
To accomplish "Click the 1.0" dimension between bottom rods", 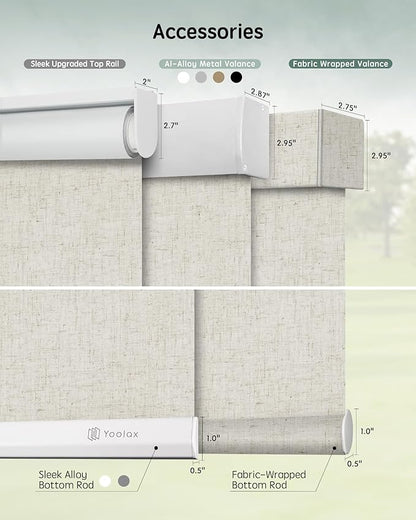I will pos(213,438).
